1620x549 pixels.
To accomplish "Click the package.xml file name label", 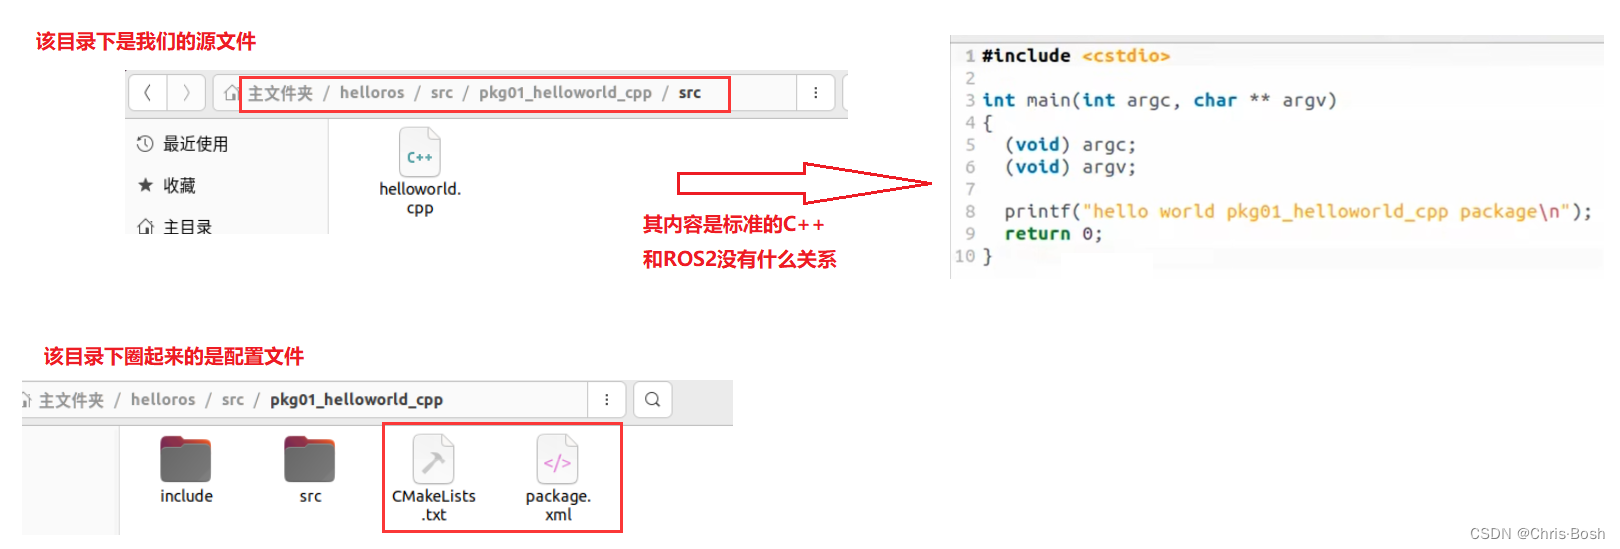I will [x=558, y=505].
